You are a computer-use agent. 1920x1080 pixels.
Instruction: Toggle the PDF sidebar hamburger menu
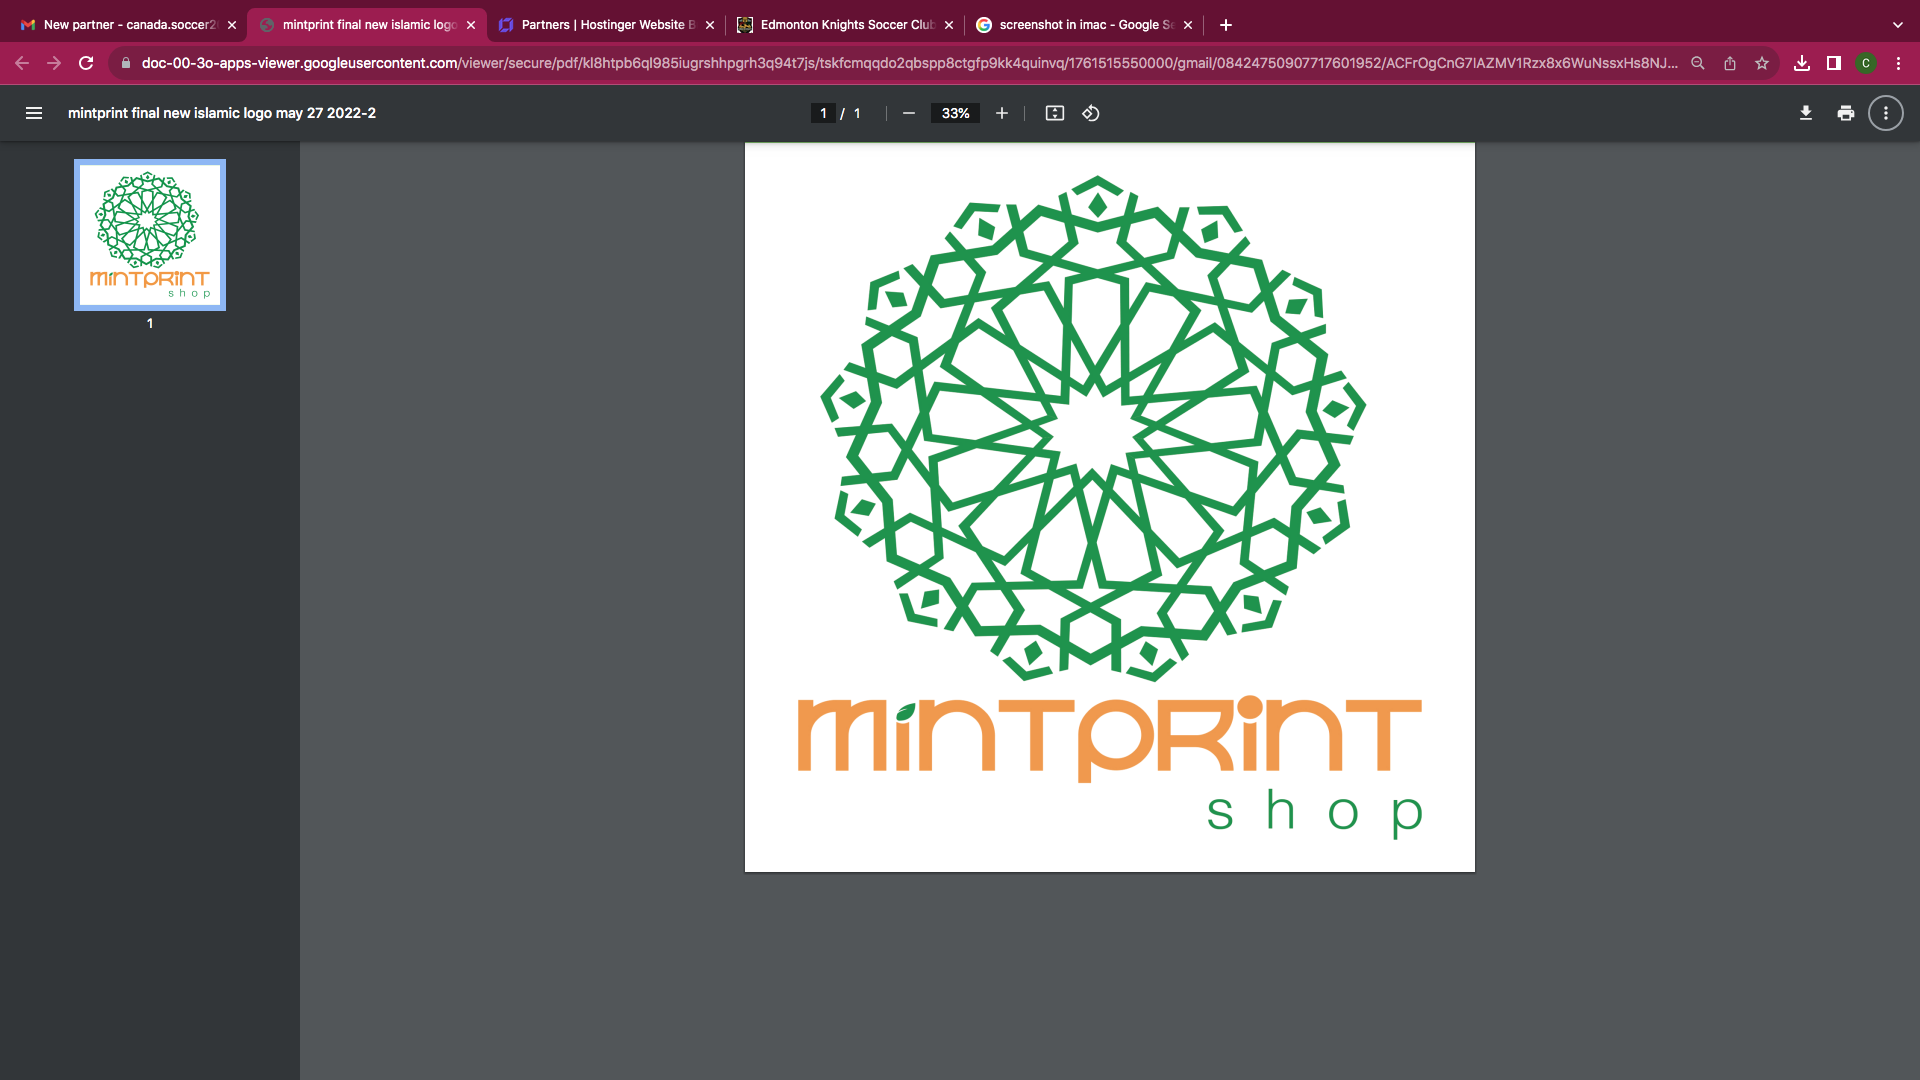[x=34, y=113]
